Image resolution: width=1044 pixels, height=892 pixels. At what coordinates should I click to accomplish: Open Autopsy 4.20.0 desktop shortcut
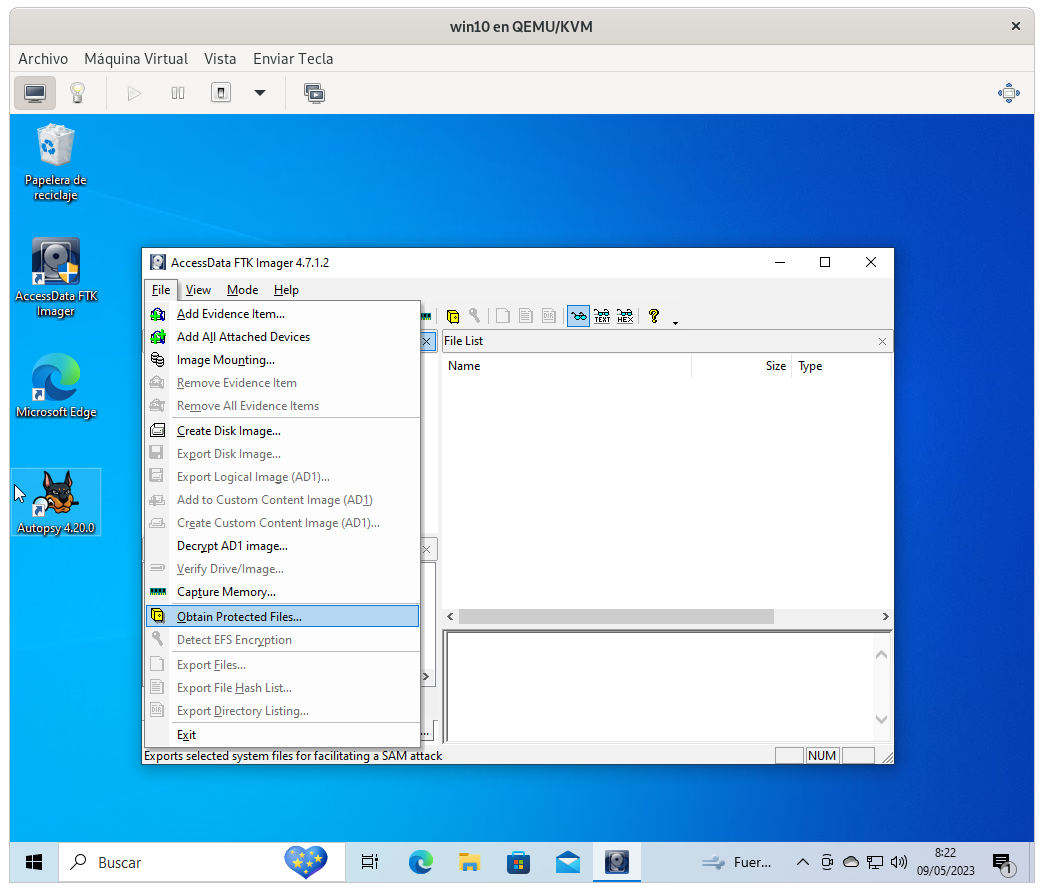pos(56,502)
